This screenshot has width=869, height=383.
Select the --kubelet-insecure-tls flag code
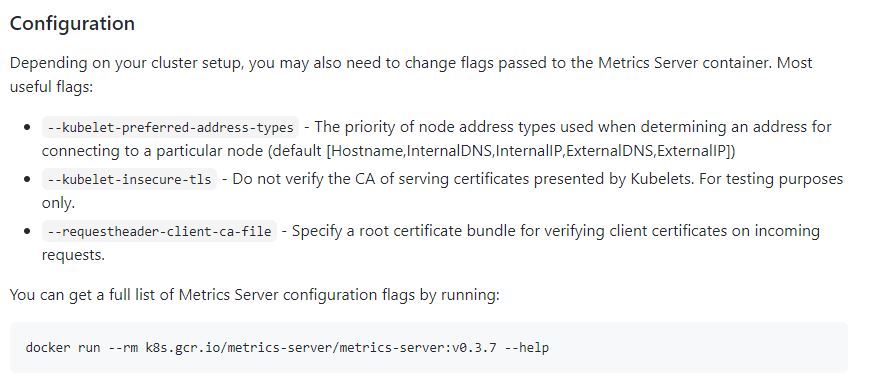pyautogui.click(x=129, y=180)
